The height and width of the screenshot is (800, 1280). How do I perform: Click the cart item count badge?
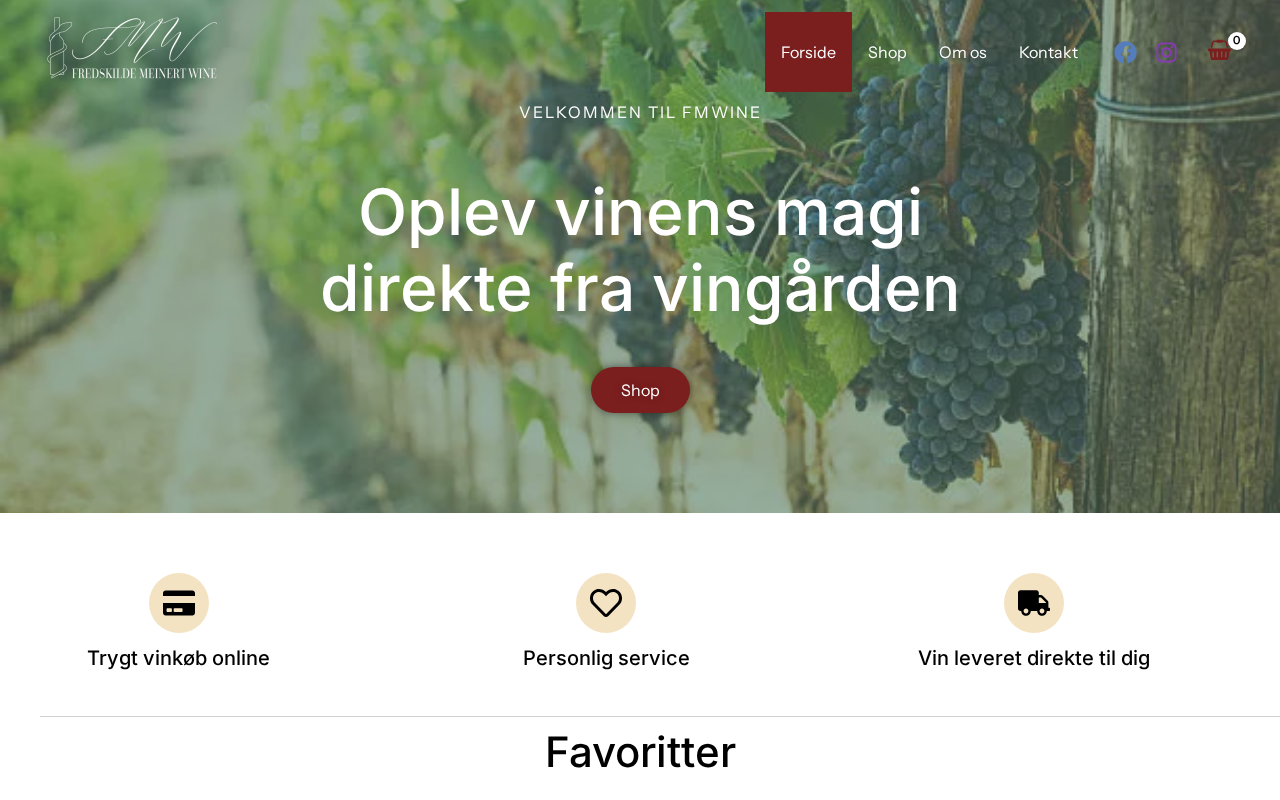[1237, 41]
